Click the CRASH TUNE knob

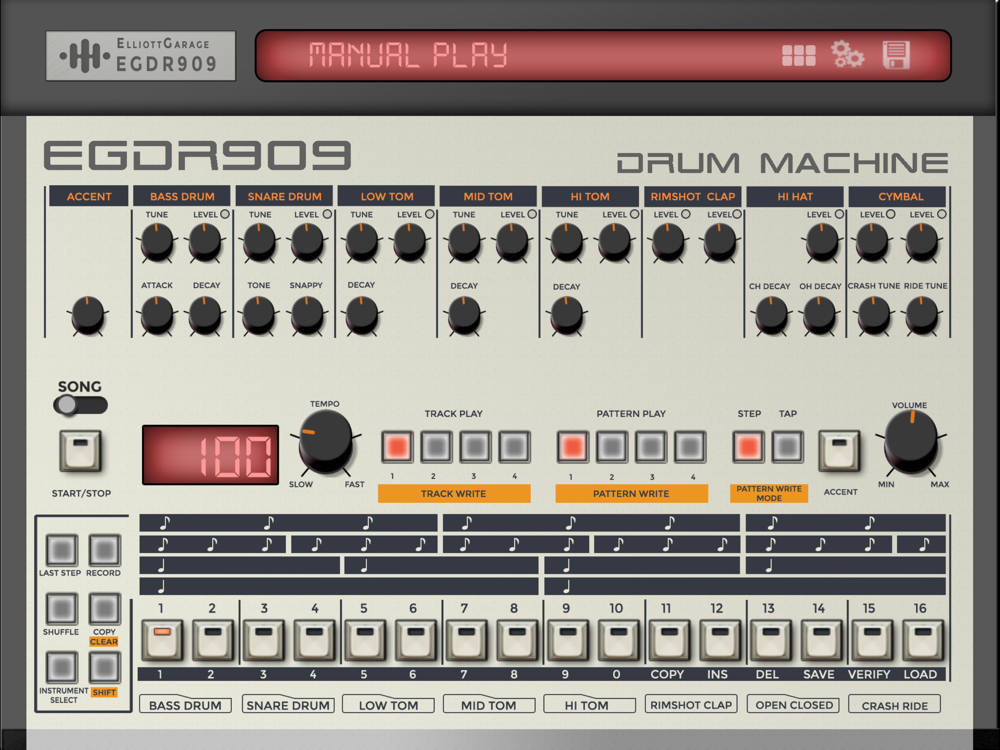[874, 314]
